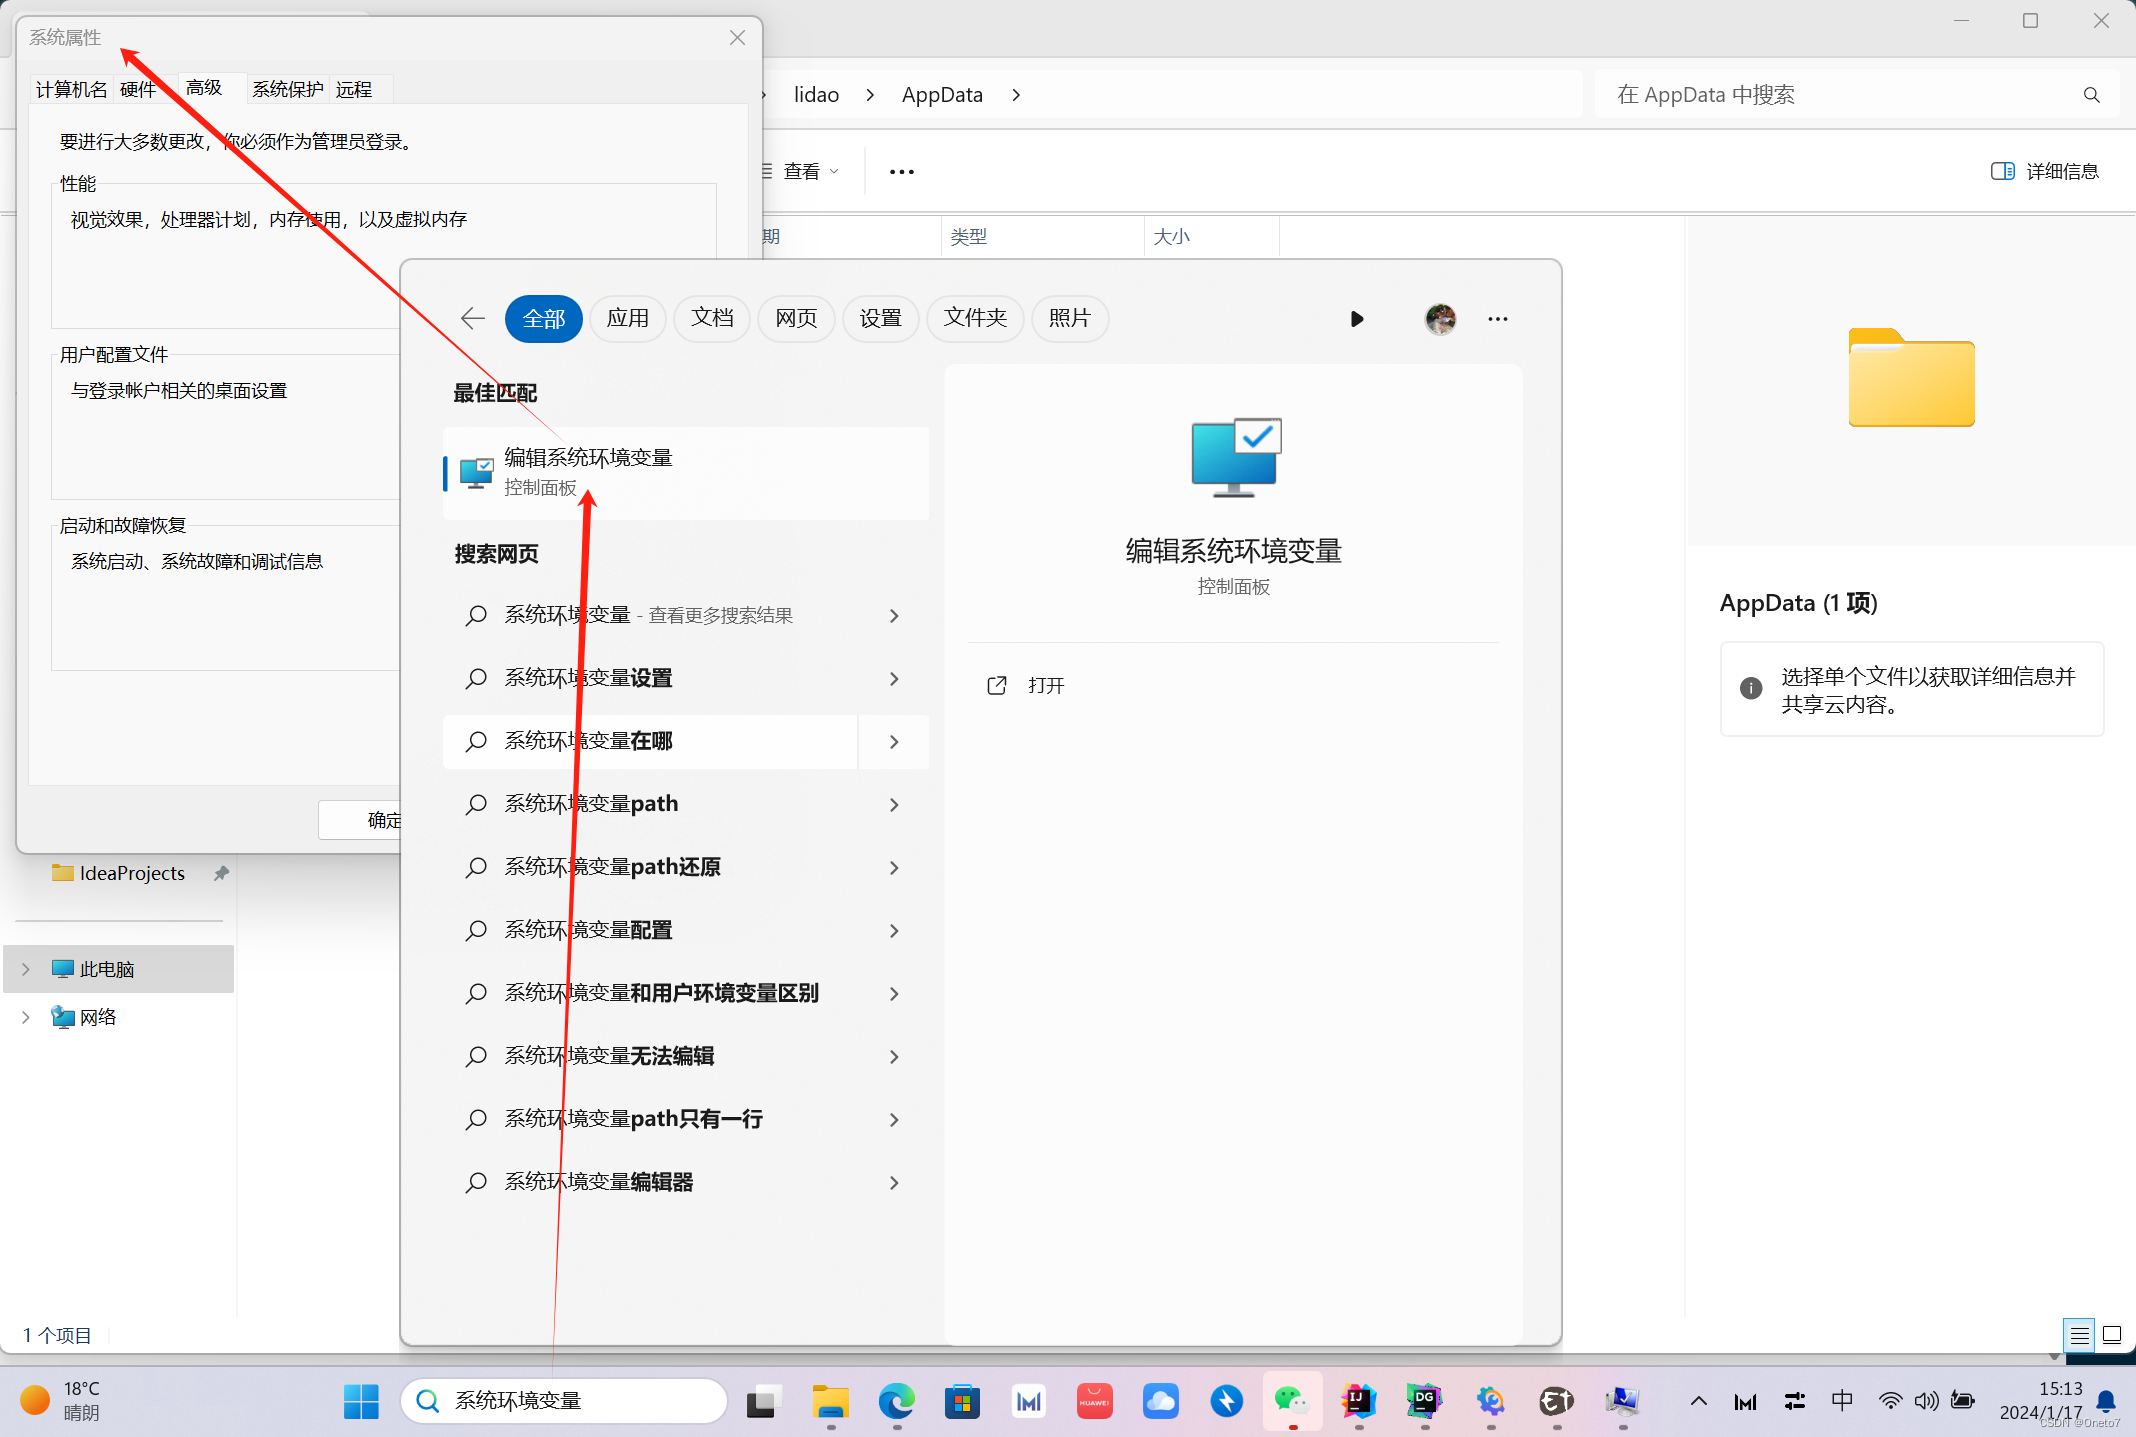Click the Windows Start button
This screenshot has width=2136, height=1437.
[361, 1401]
